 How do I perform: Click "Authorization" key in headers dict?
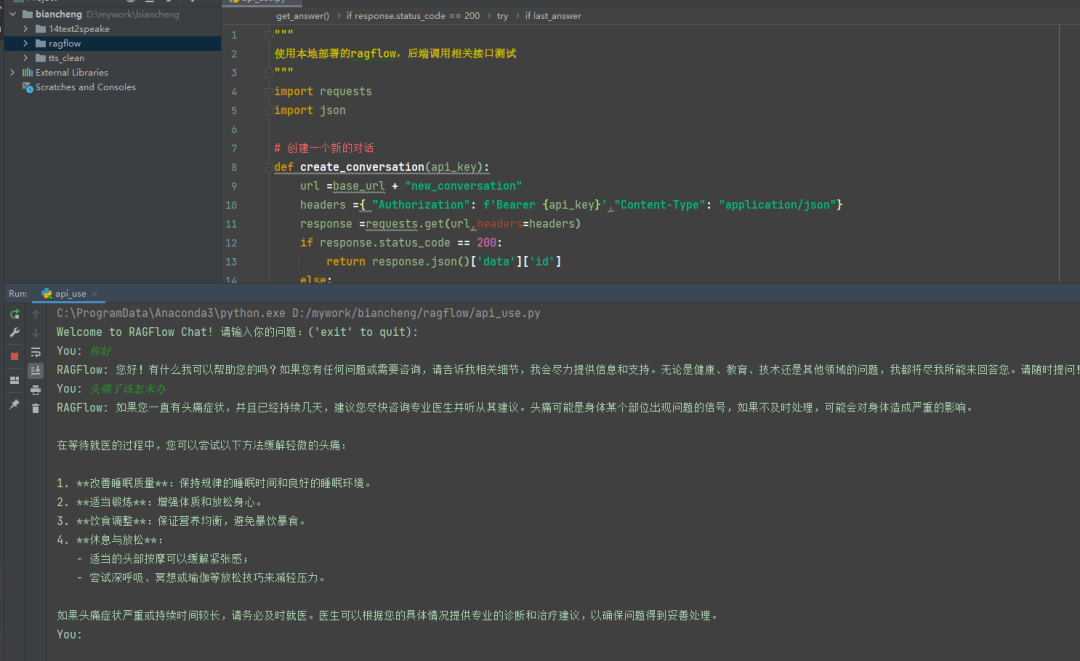[x=421, y=205]
